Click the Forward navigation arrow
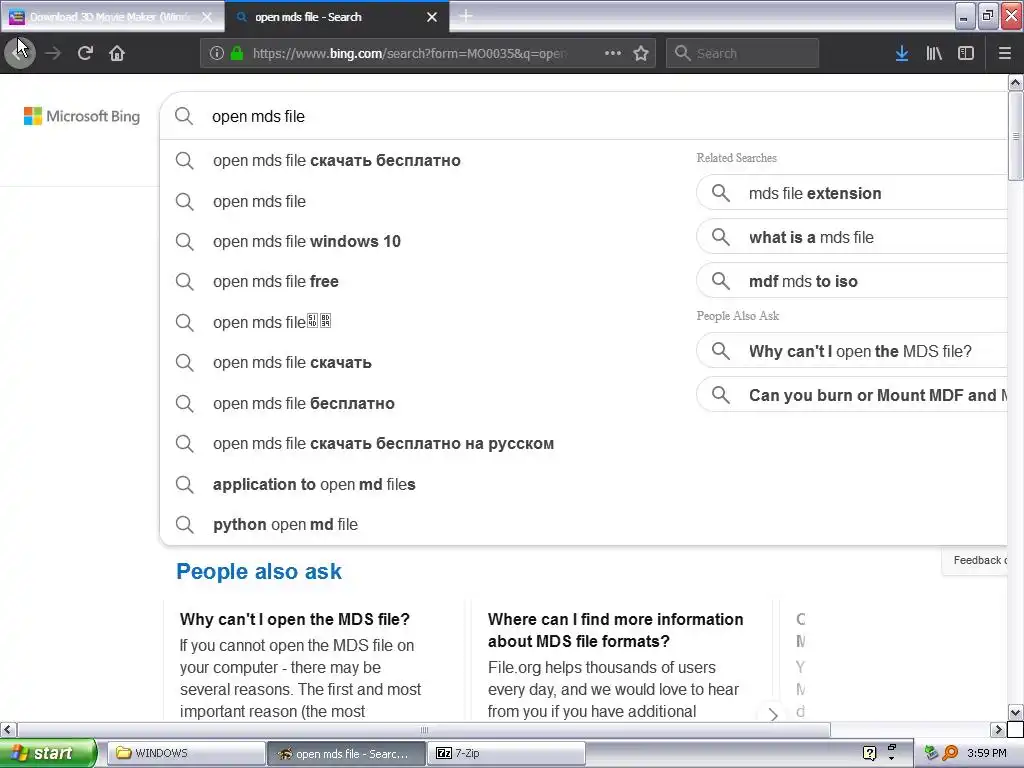The width and height of the screenshot is (1024, 768). [x=53, y=53]
